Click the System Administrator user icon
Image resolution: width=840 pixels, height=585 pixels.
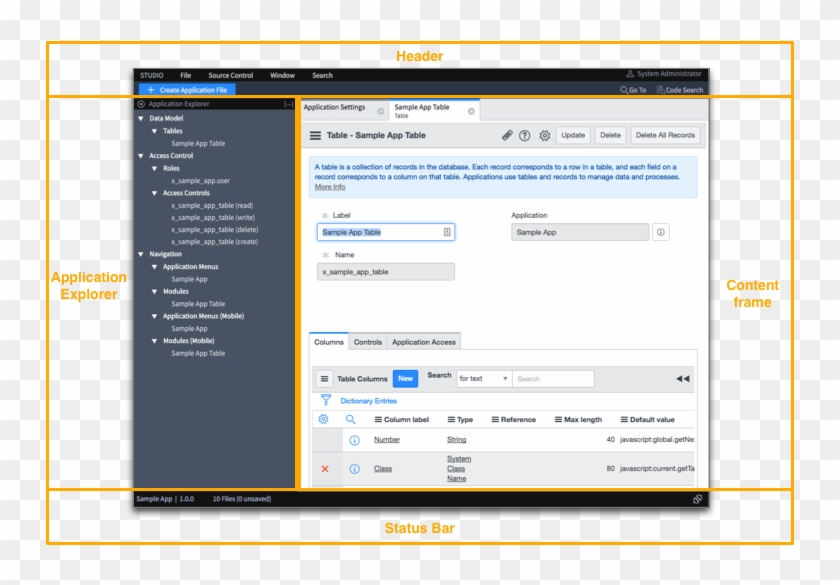click(630, 74)
